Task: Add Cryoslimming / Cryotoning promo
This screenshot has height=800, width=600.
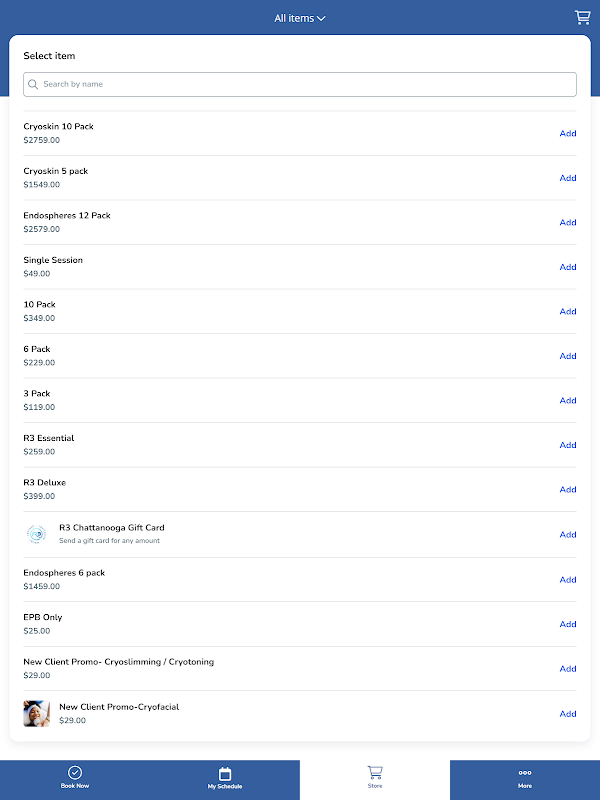Action: 568,669
